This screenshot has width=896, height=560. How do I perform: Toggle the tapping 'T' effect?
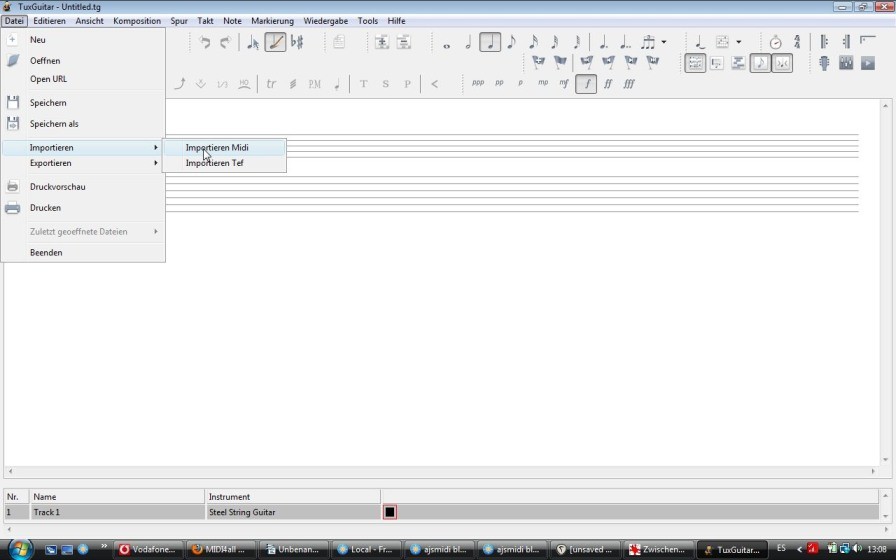click(x=363, y=83)
